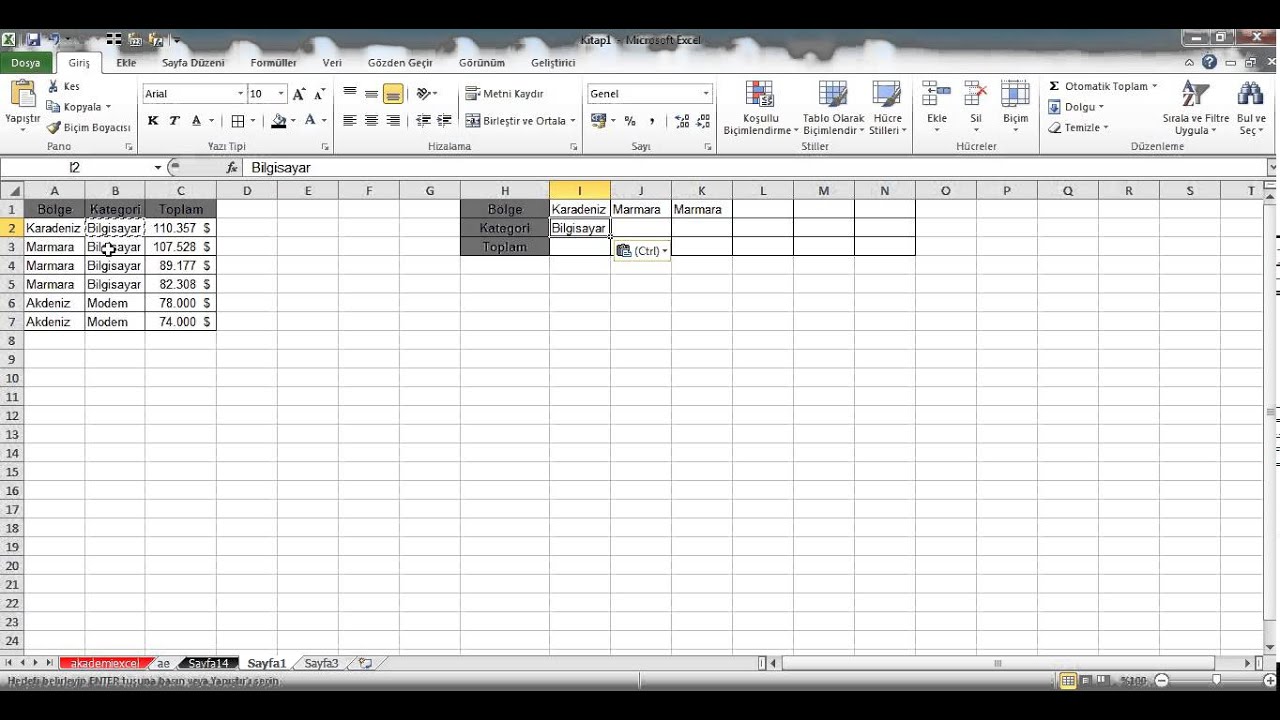
Task: Expand the Kopyala dropdown arrow
Action: point(108,107)
